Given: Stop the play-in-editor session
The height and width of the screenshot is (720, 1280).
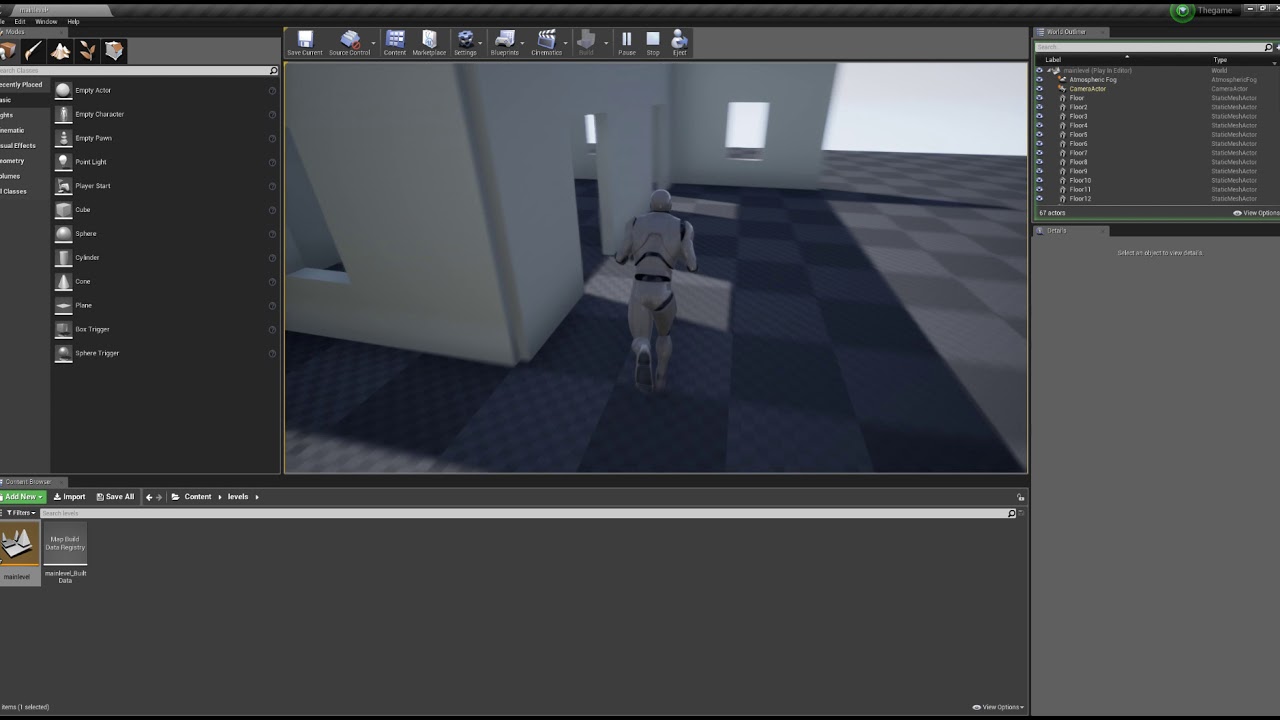Looking at the screenshot, I should click(653, 42).
